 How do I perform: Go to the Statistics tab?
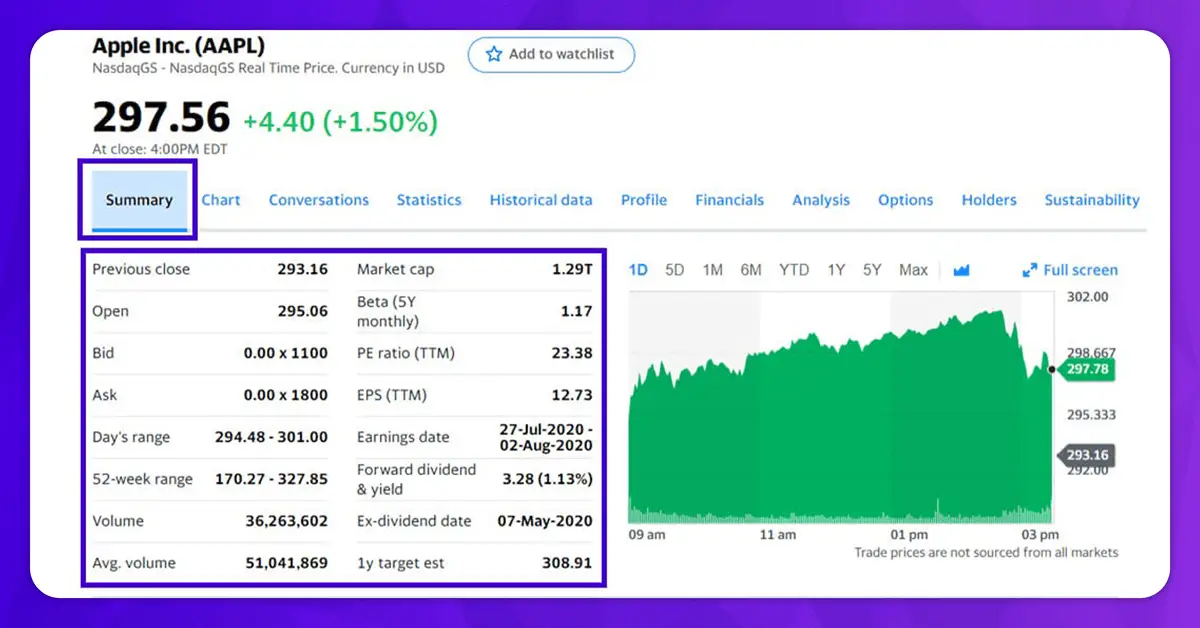pyautogui.click(x=429, y=200)
